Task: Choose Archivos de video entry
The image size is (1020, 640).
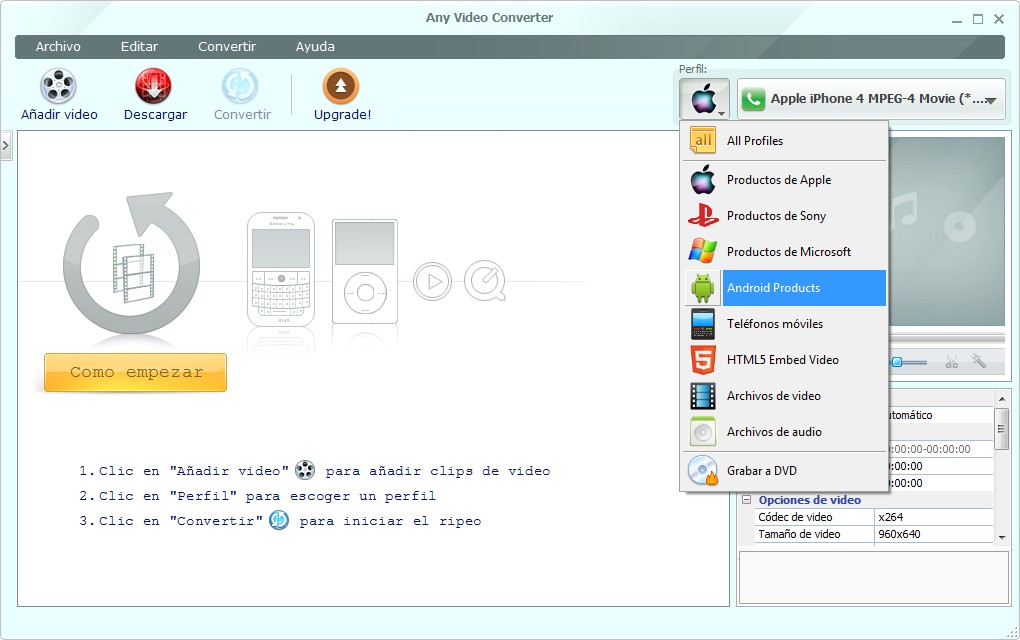Action: (x=785, y=395)
